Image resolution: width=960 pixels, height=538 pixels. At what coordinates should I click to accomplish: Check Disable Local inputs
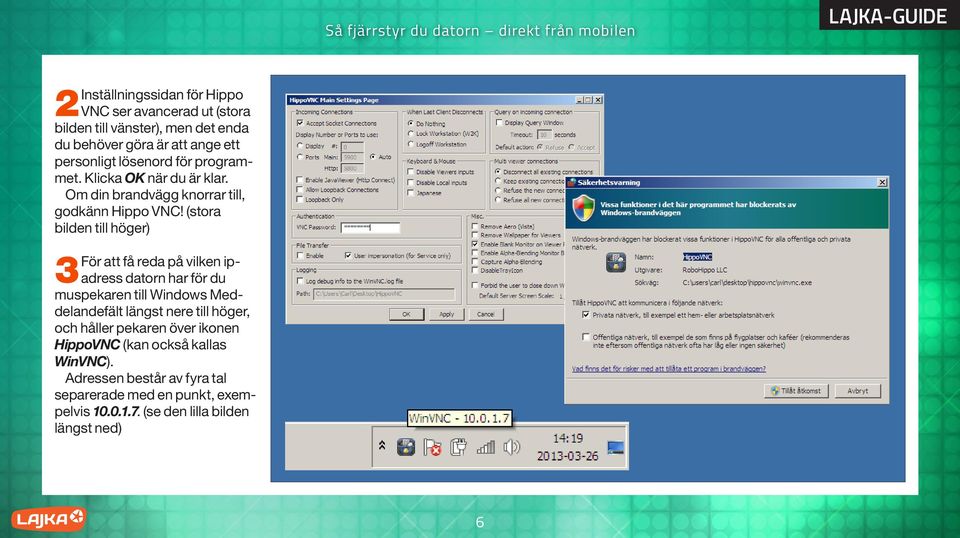(410, 182)
